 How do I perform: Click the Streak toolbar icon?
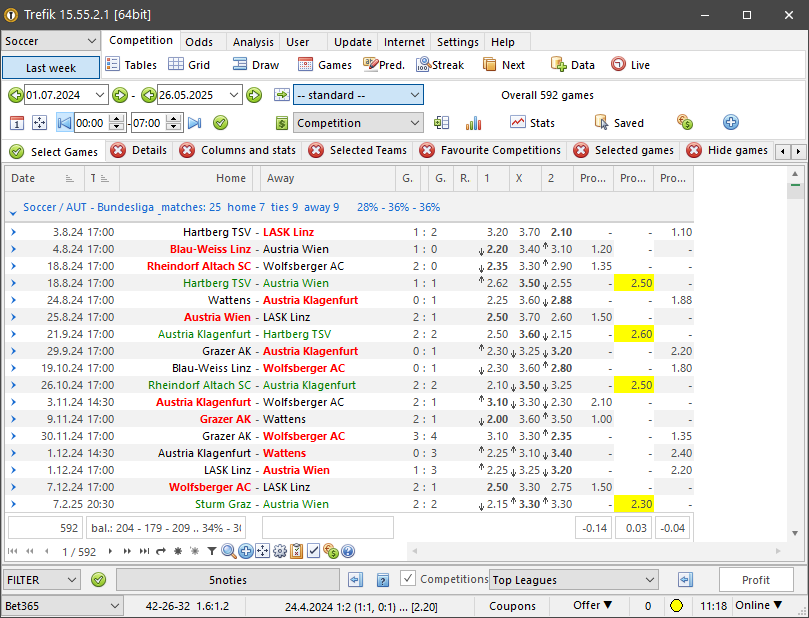click(438, 65)
